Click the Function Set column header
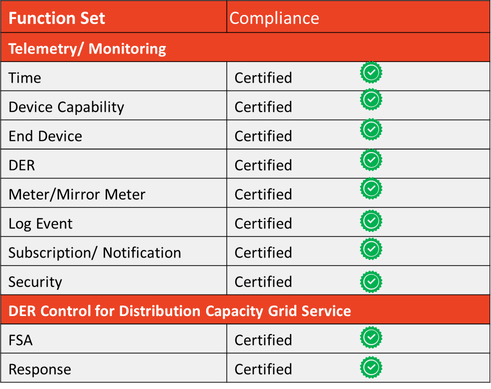 (x=57, y=18)
